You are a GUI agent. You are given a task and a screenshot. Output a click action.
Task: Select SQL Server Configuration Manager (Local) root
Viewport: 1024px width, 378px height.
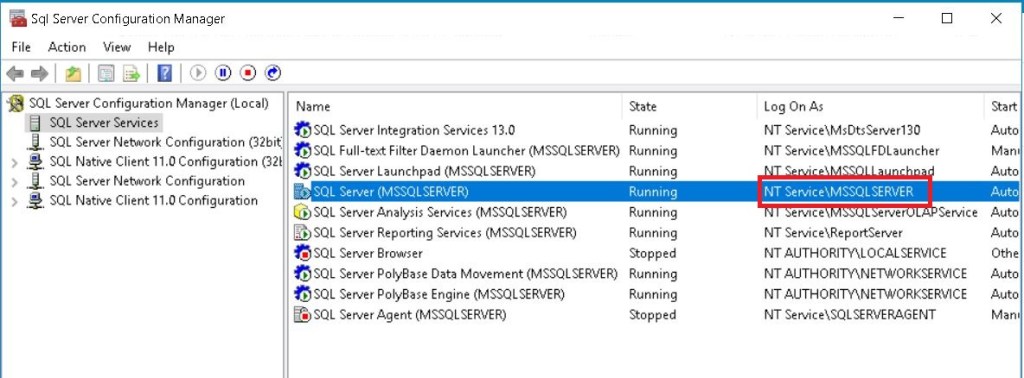[149, 103]
